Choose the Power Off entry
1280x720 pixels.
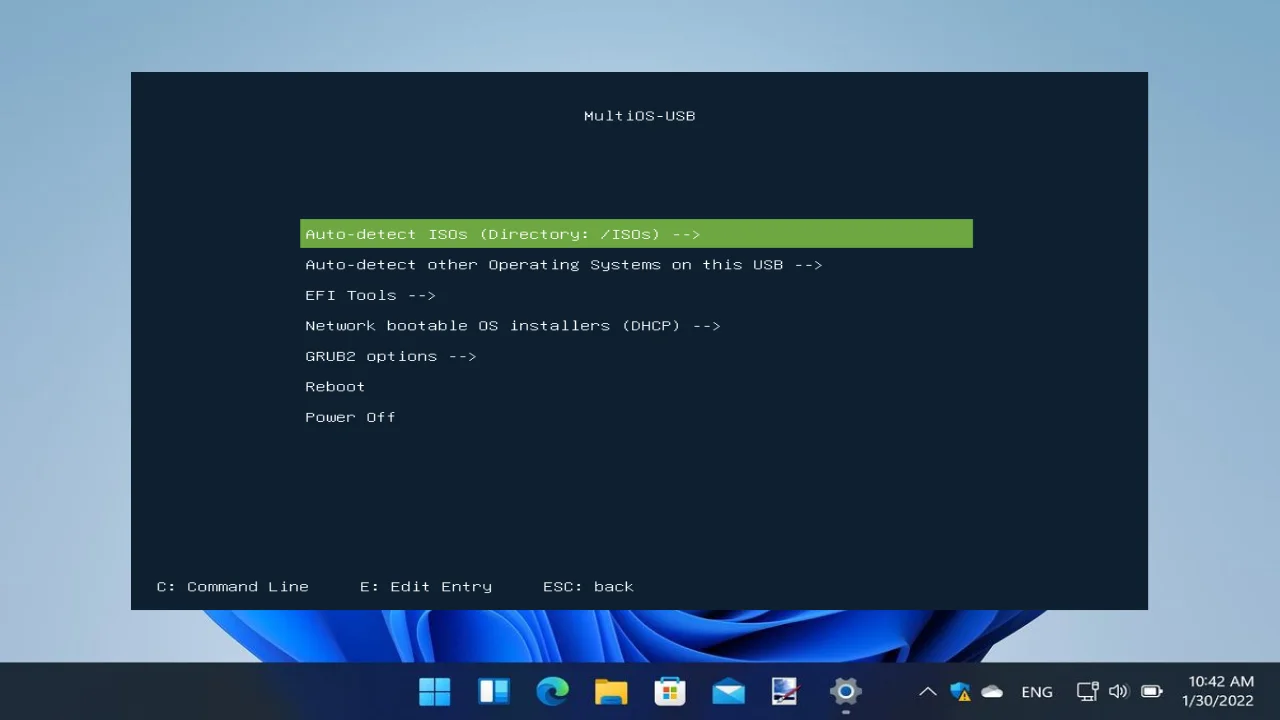click(x=350, y=417)
